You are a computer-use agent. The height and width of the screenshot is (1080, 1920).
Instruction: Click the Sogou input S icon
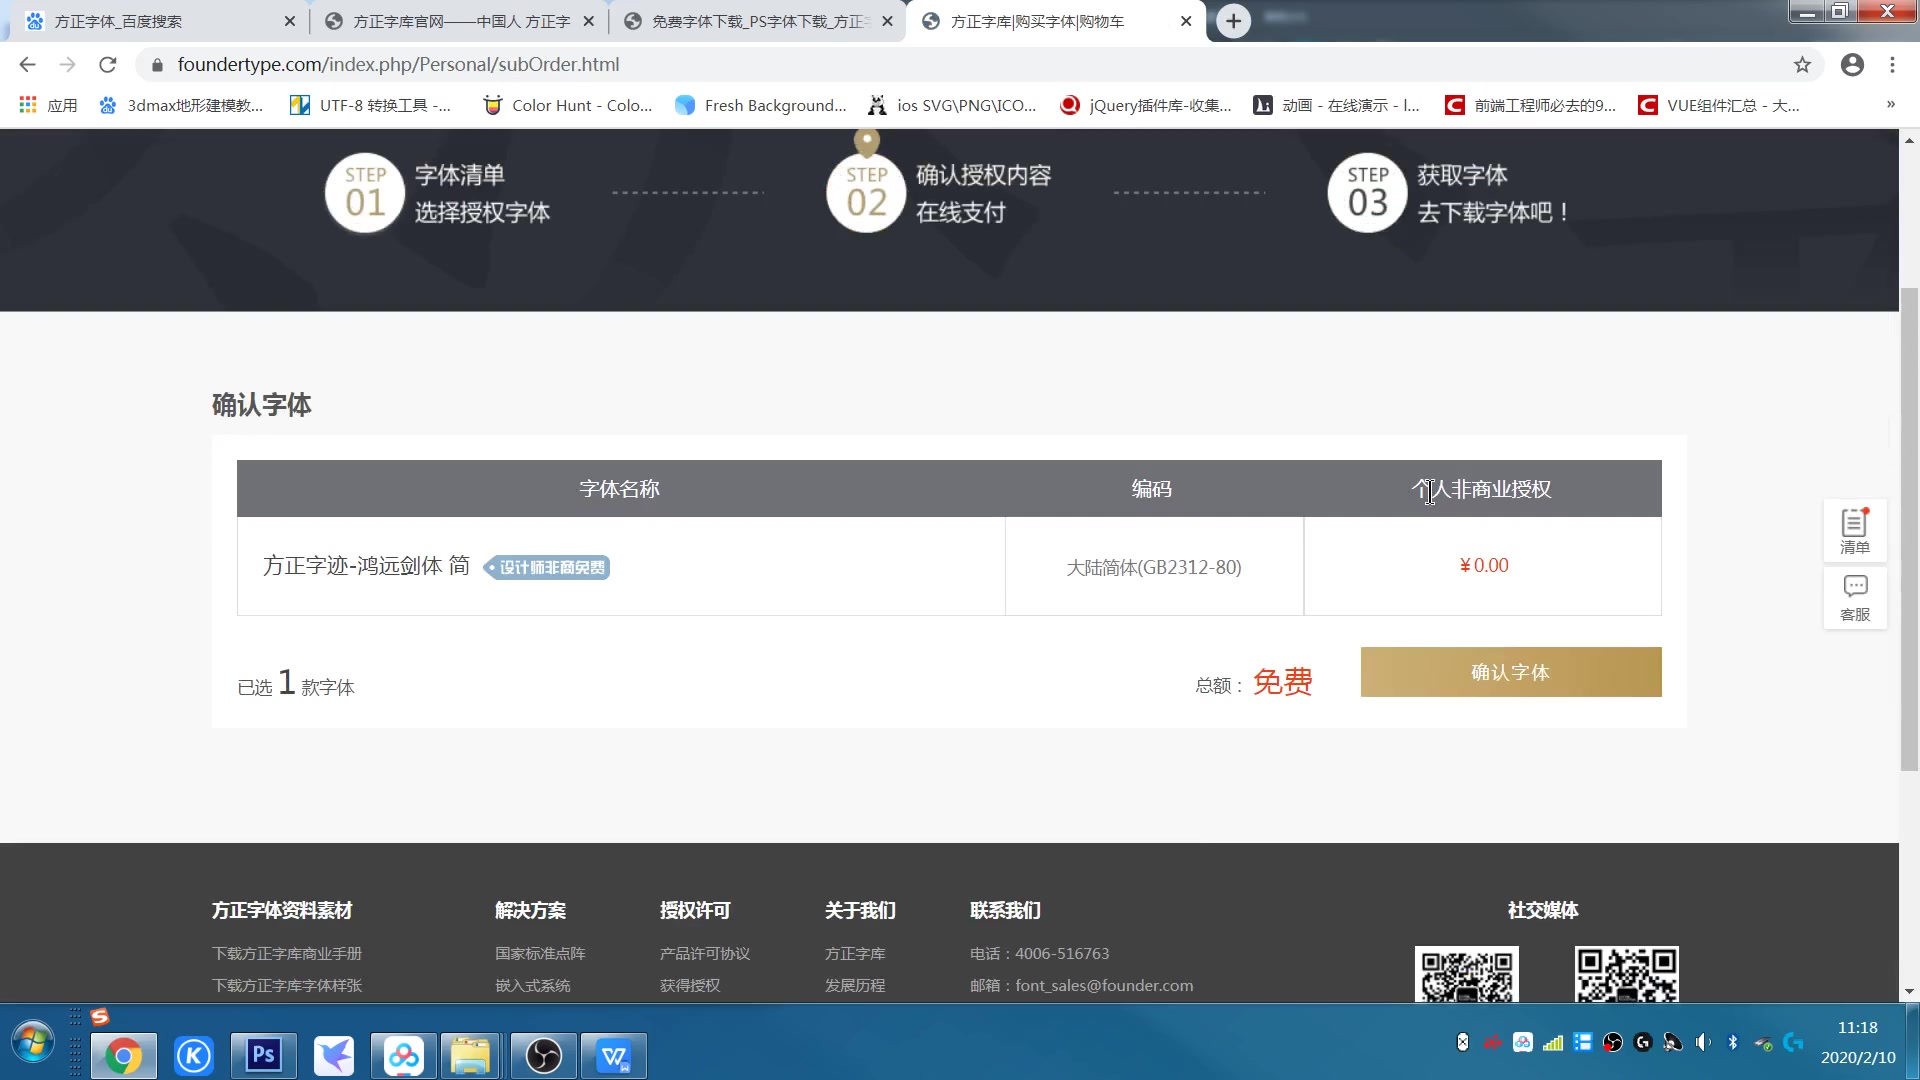99,1017
